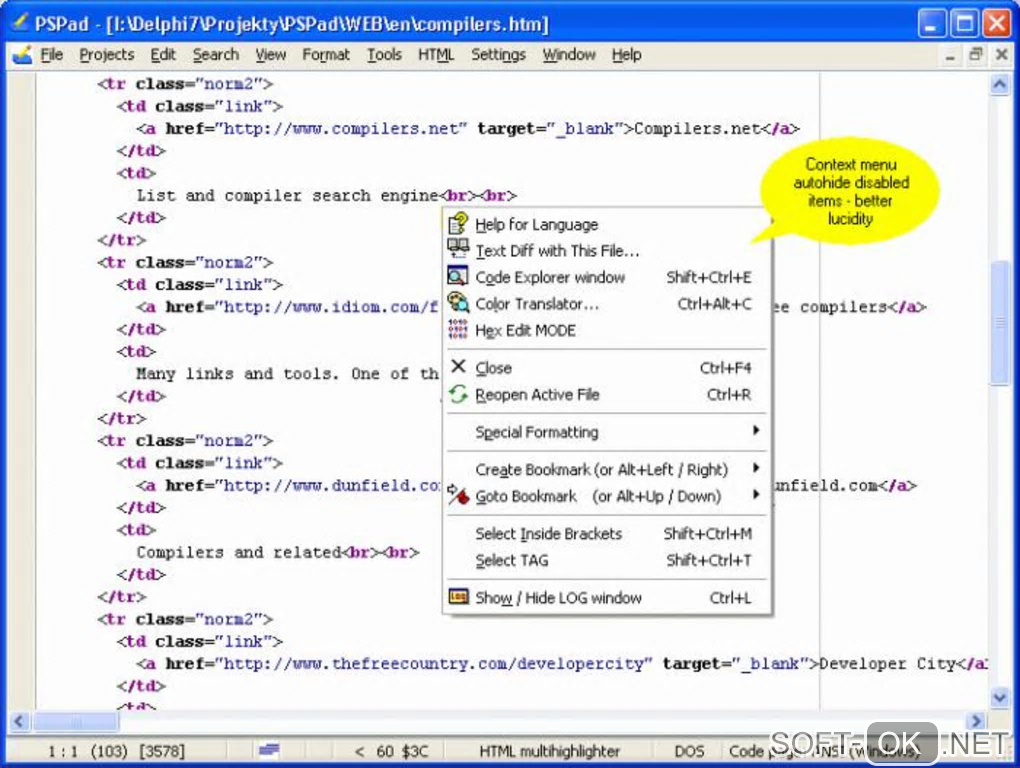Click the LOG window icon in context menu
This screenshot has height=768, width=1020.
[x=458, y=596]
